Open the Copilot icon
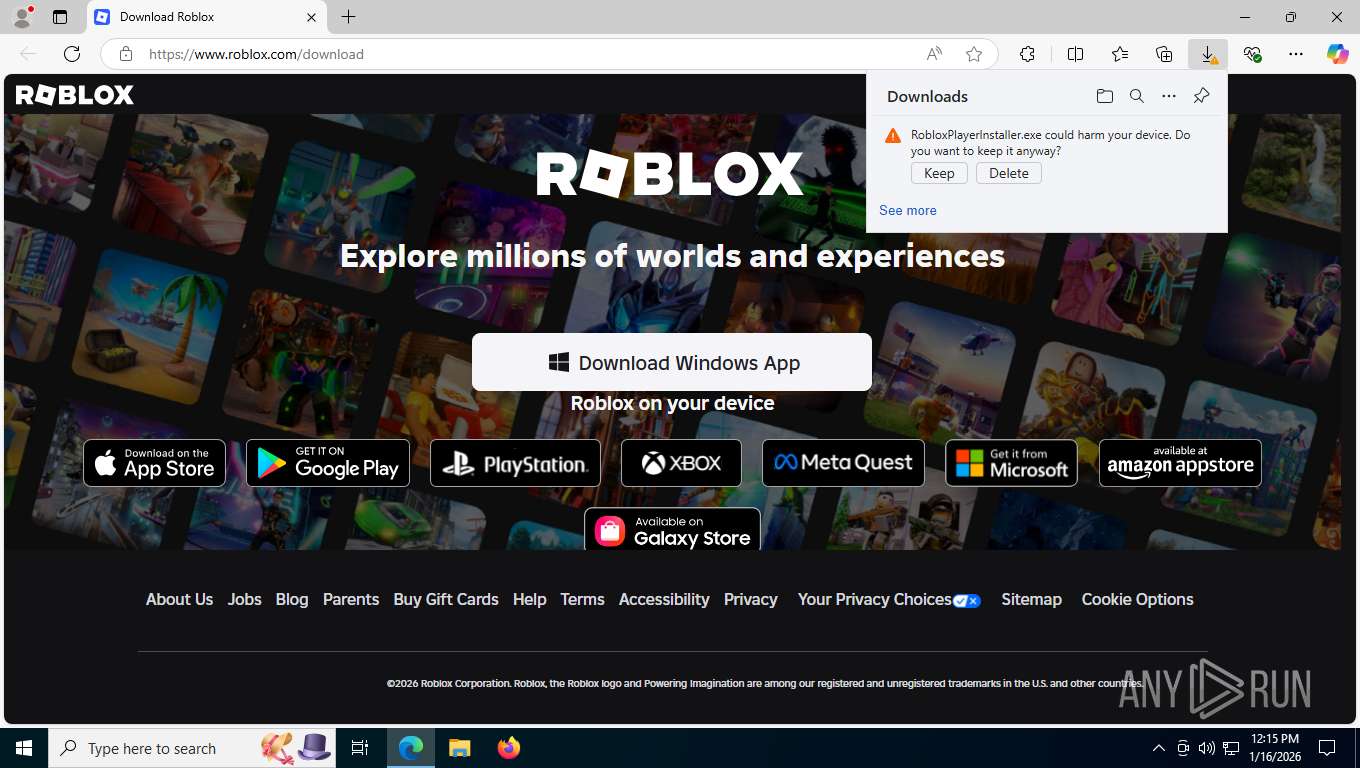The width and height of the screenshot is (1360, 768). (x=1337, y=54)
